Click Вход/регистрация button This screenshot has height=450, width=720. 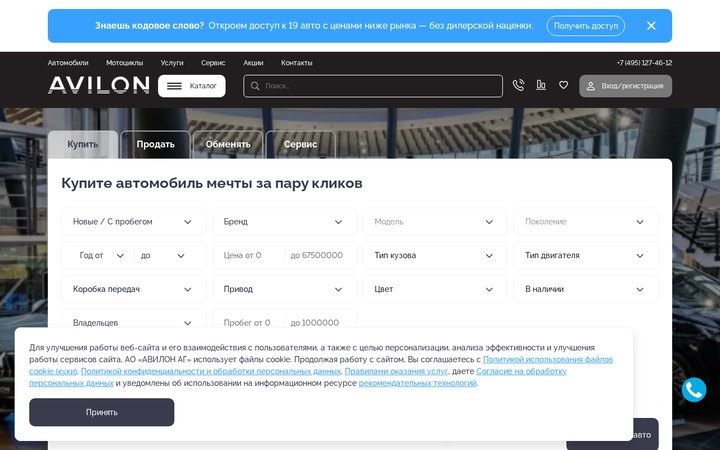(x=625, y=86)
